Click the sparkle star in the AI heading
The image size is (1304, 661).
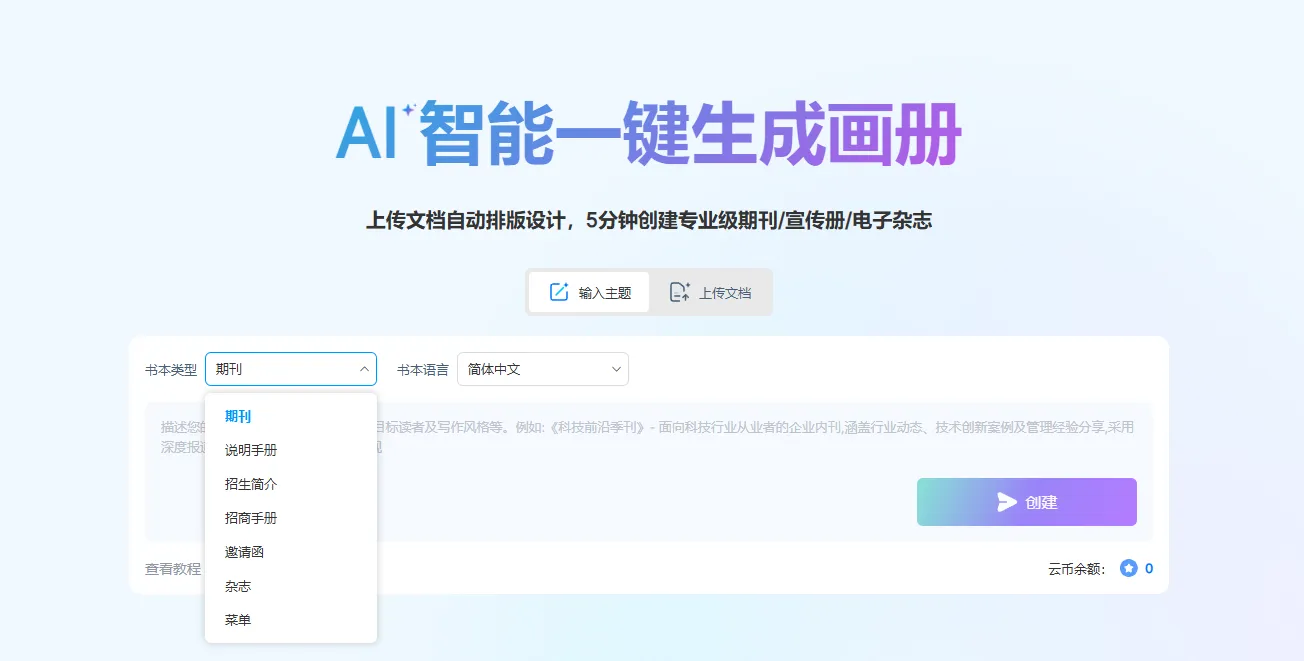(408, 112)
